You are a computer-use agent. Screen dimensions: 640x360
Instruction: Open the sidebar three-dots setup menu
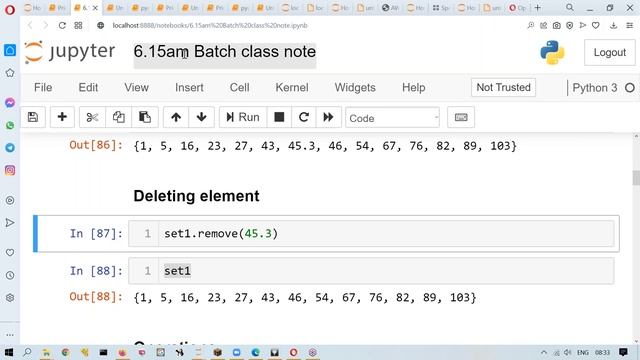(10, 335)
